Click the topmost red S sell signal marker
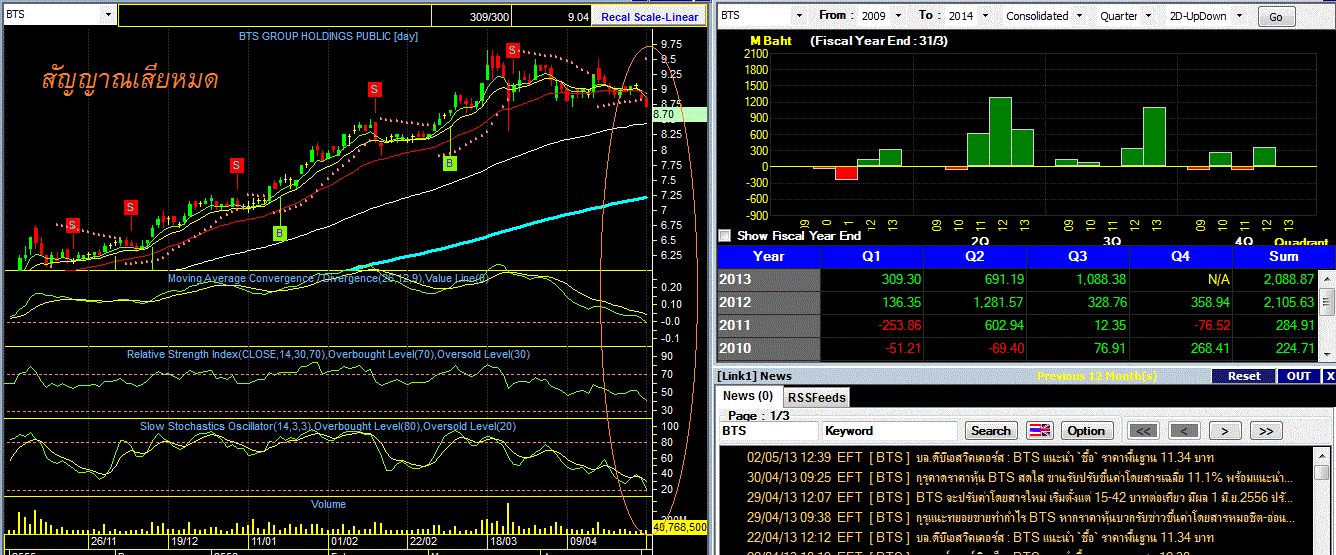 [x=512, y=50]
